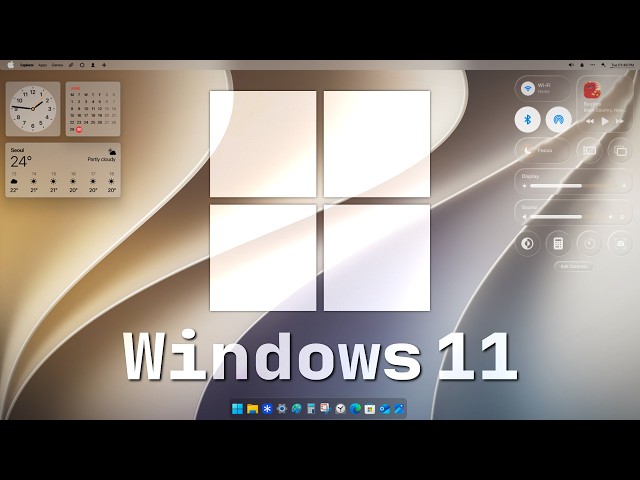
Task: Skip to previous track in media widget
Action: (590, 121)
